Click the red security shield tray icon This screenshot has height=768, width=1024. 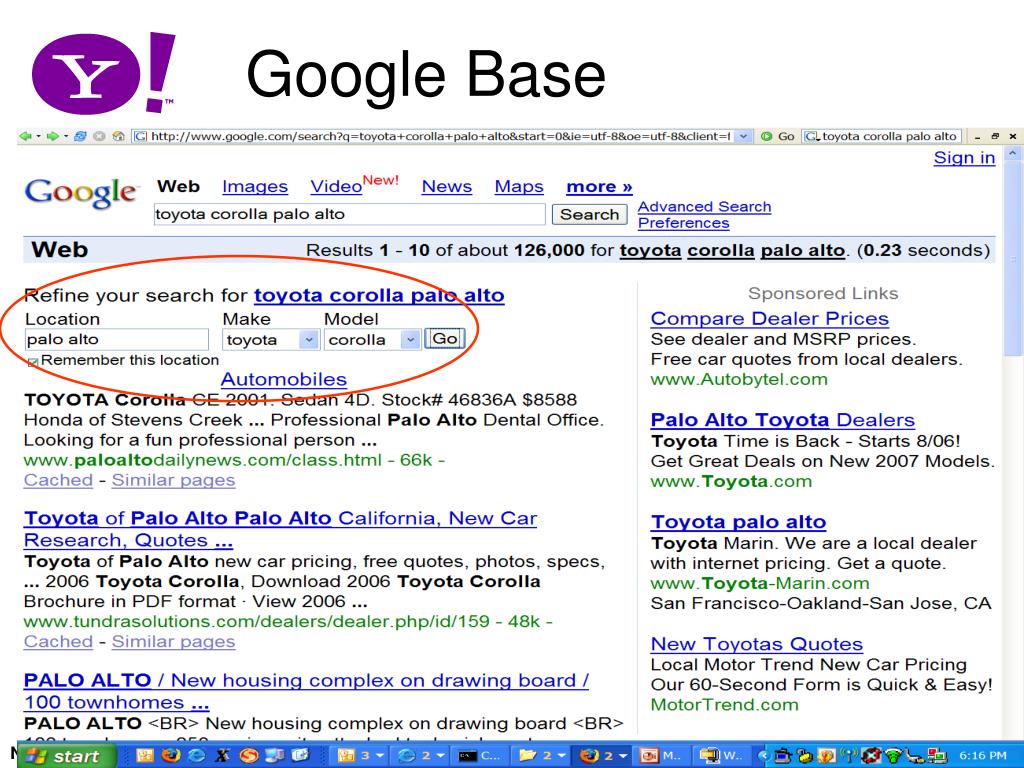(871, 756)
